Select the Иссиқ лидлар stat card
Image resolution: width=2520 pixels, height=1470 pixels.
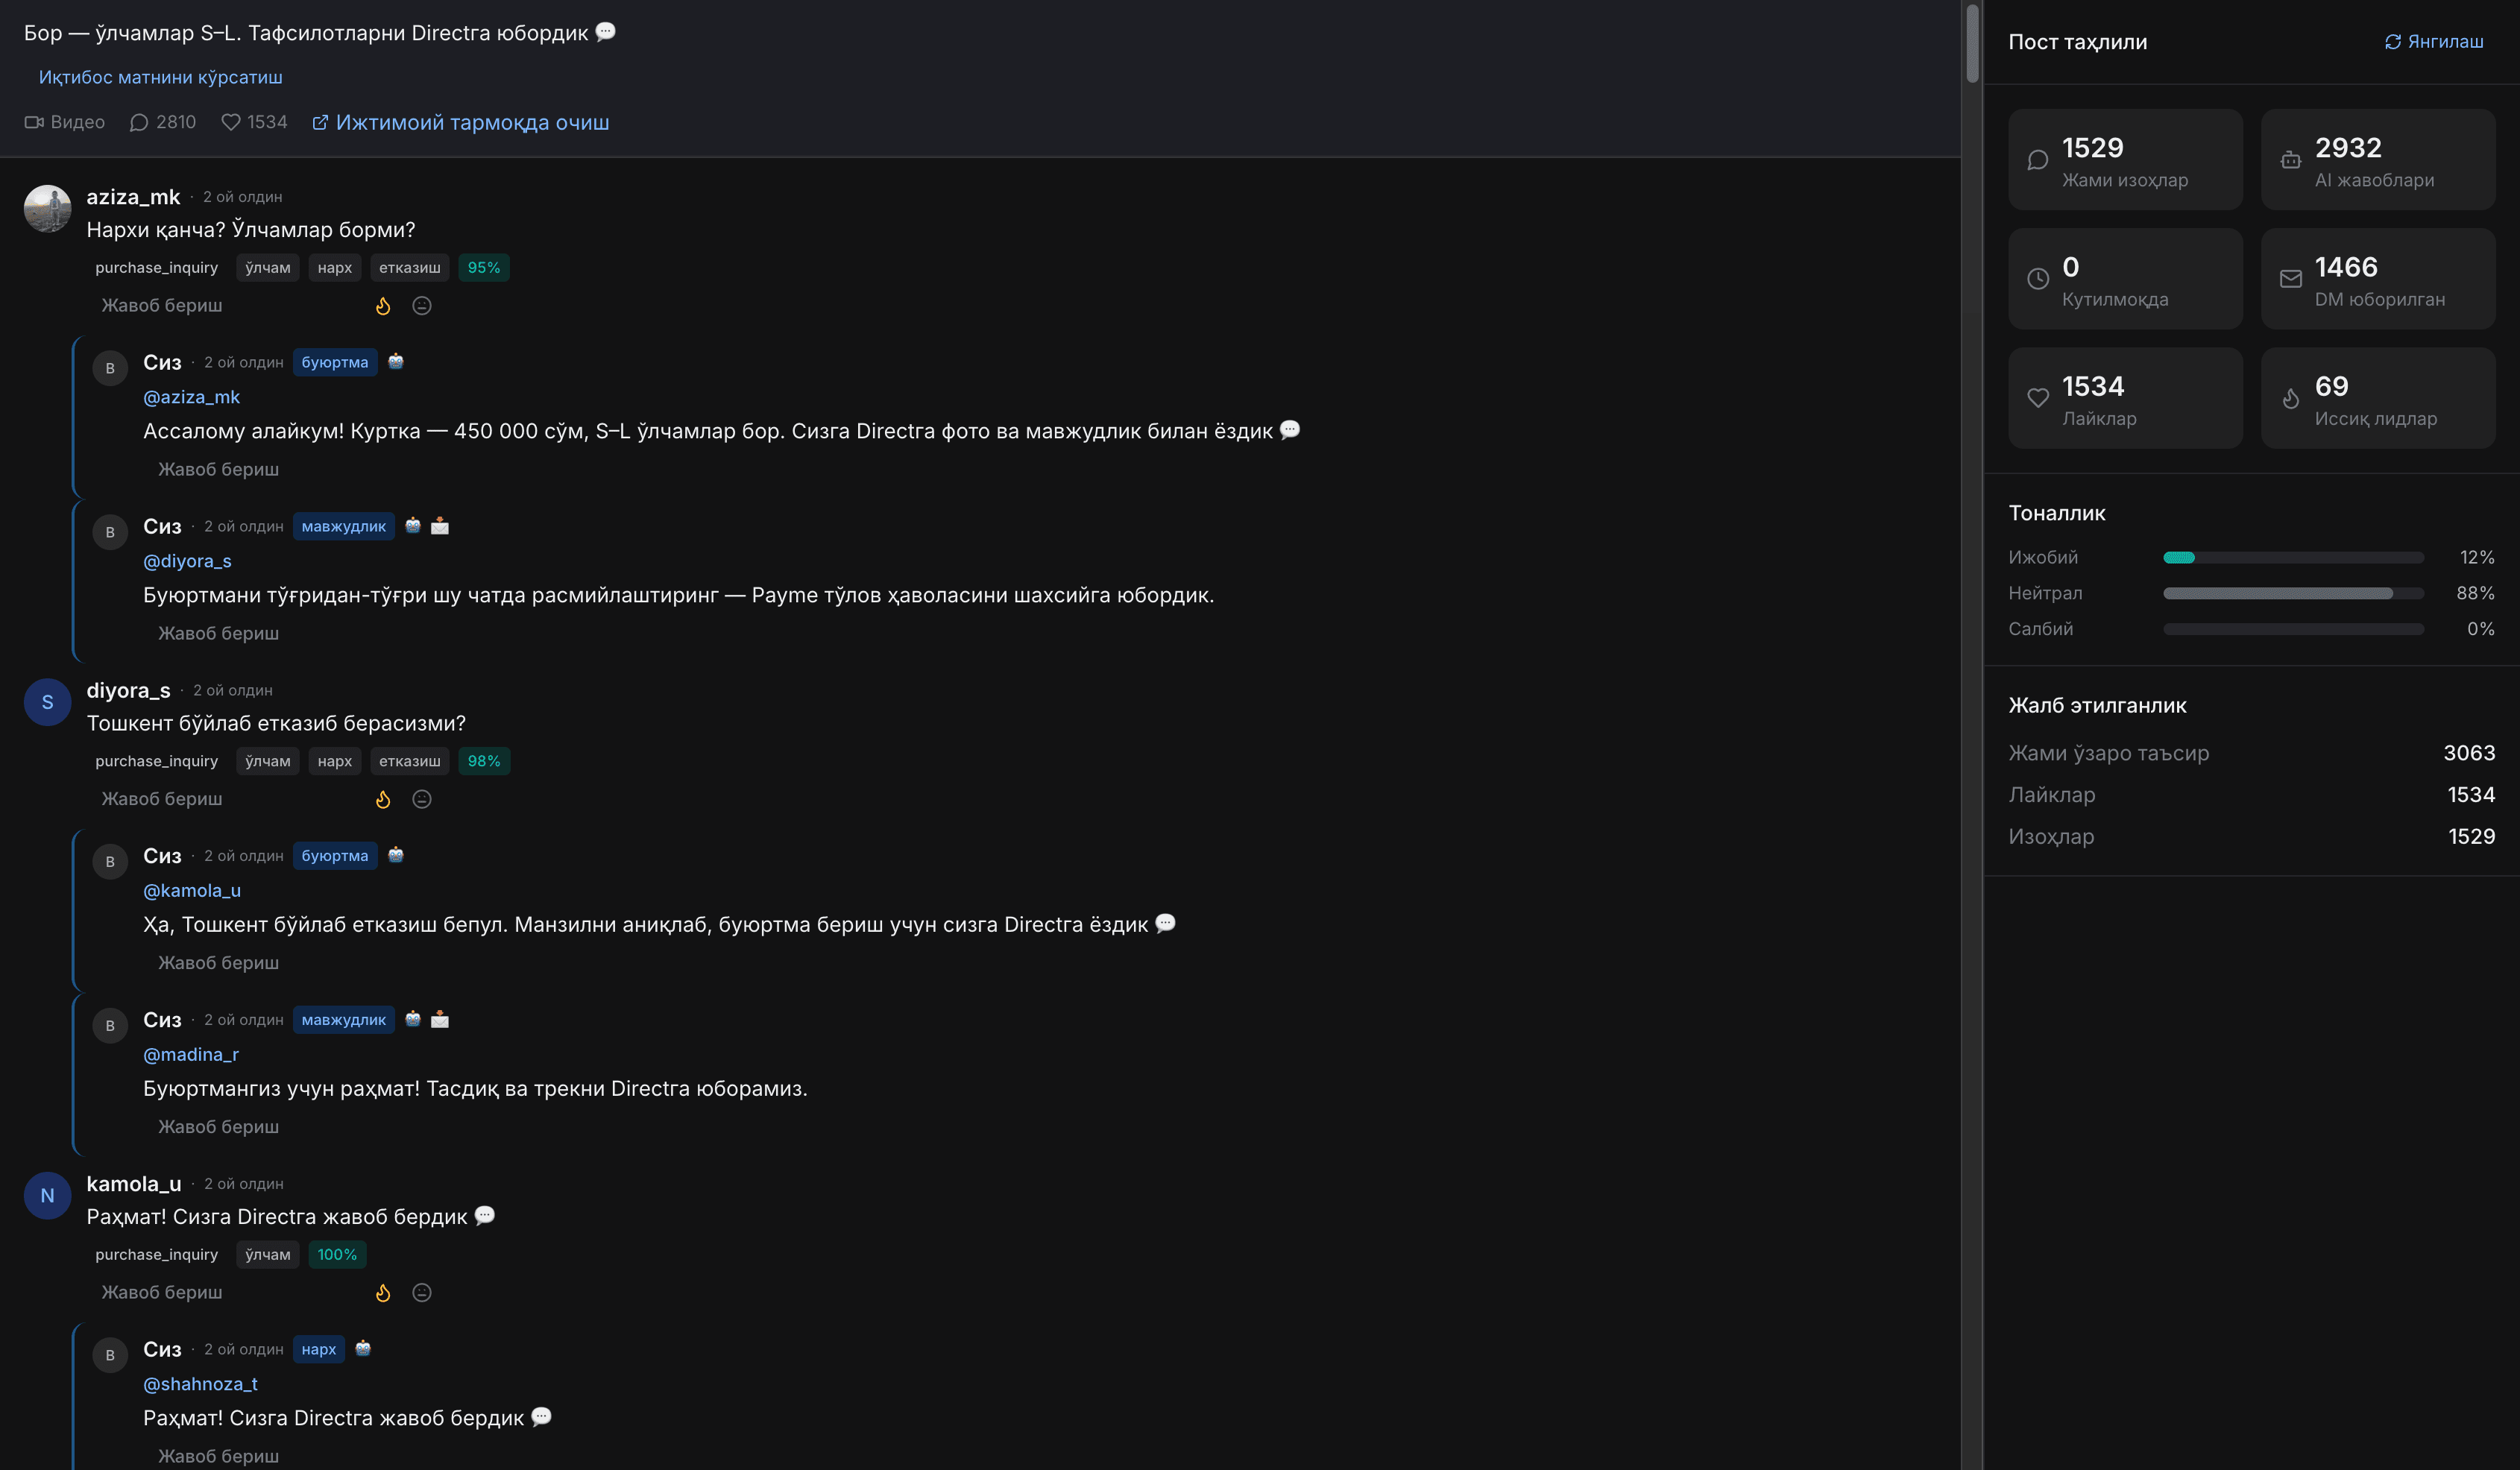2377,398
